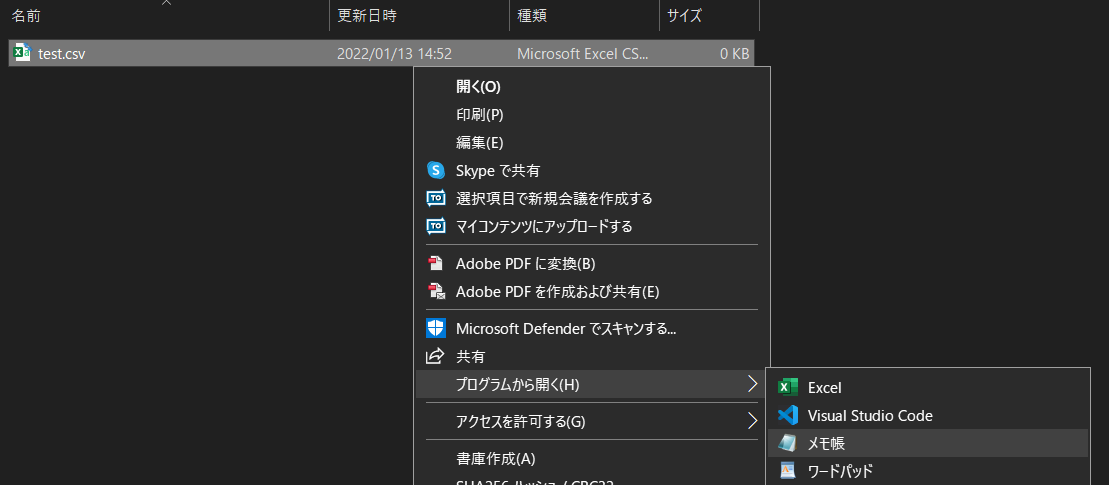Click the file size 0 KB
This screenshot has height=485, width=1109.
coord(734,54)
